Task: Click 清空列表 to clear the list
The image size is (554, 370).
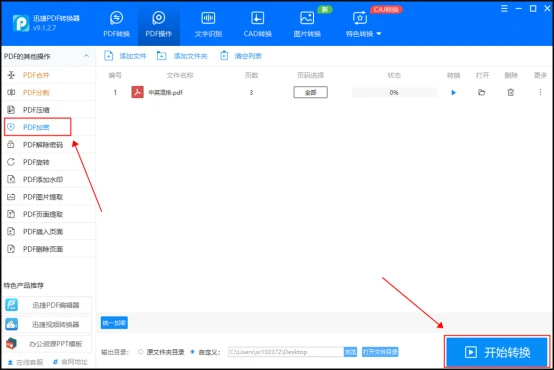Action: pos(241,56)
